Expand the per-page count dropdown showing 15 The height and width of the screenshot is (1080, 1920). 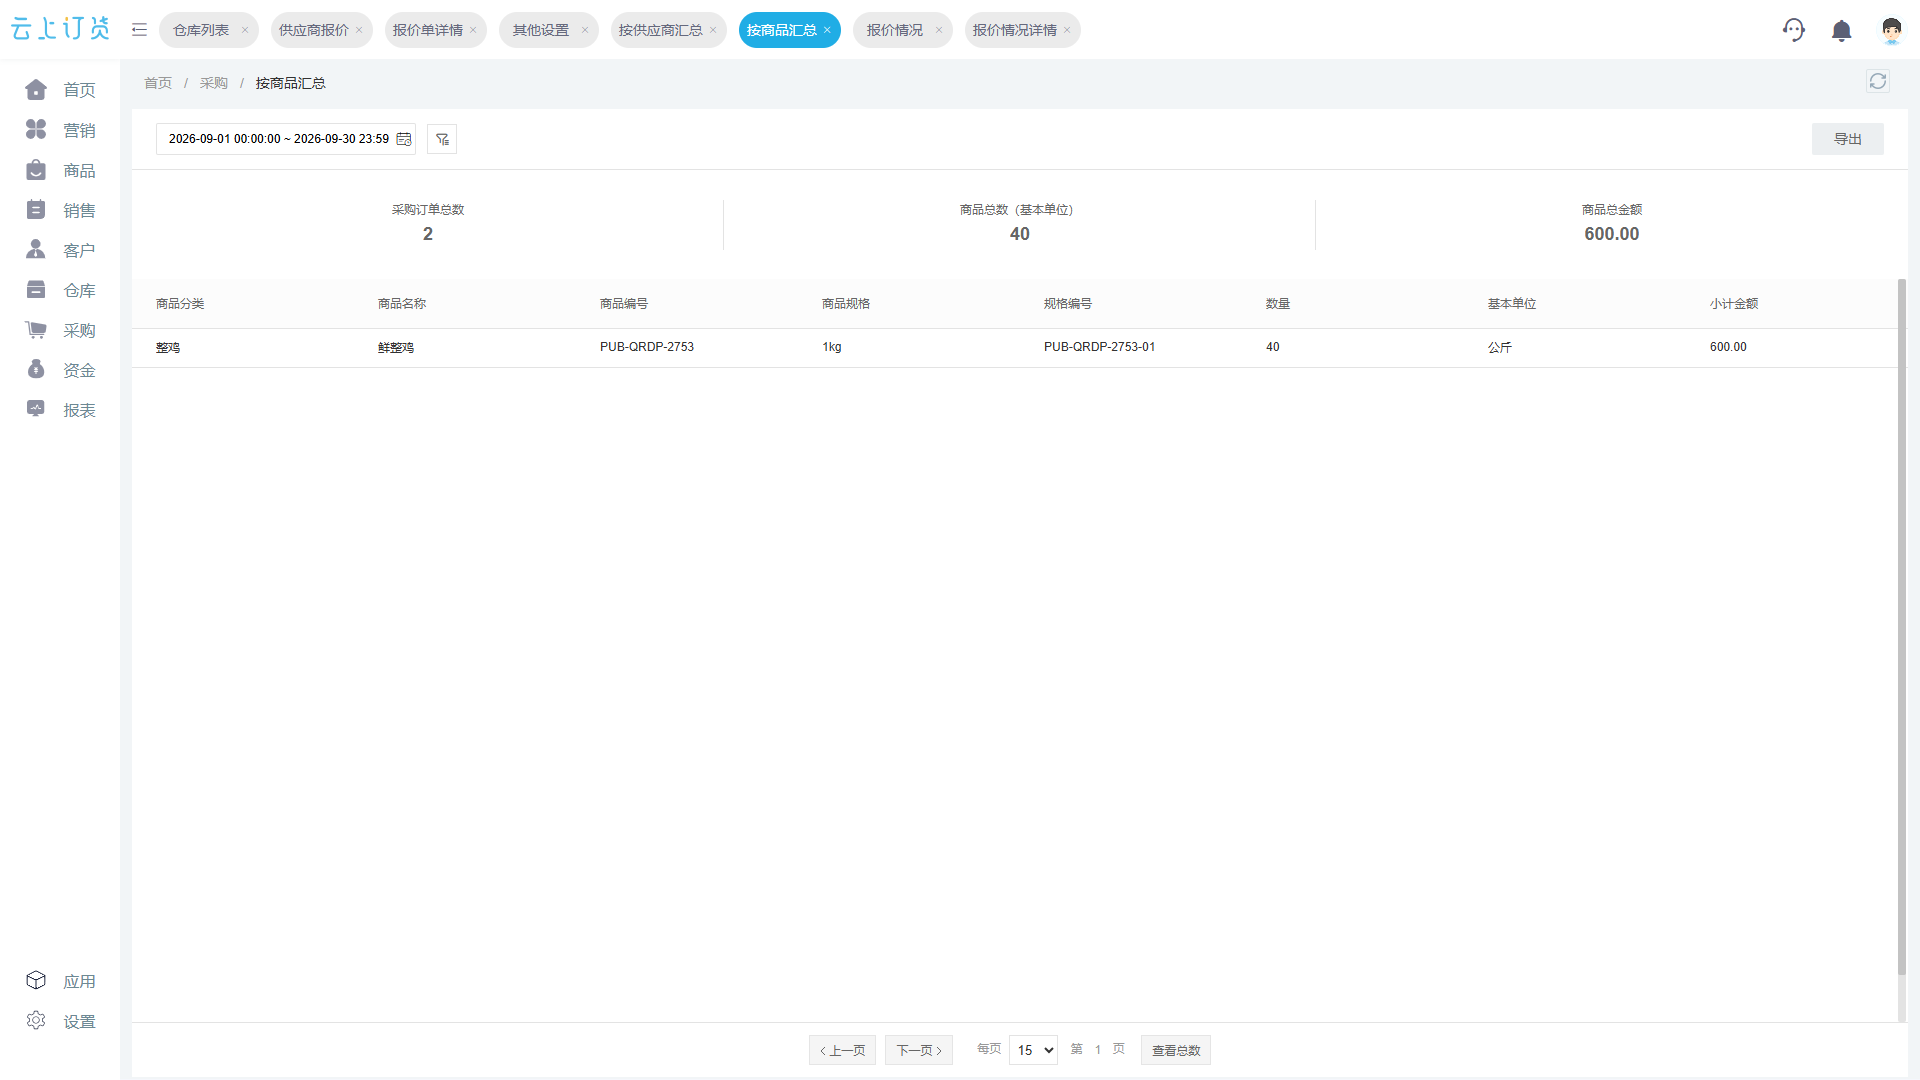click(1033, 1050)
